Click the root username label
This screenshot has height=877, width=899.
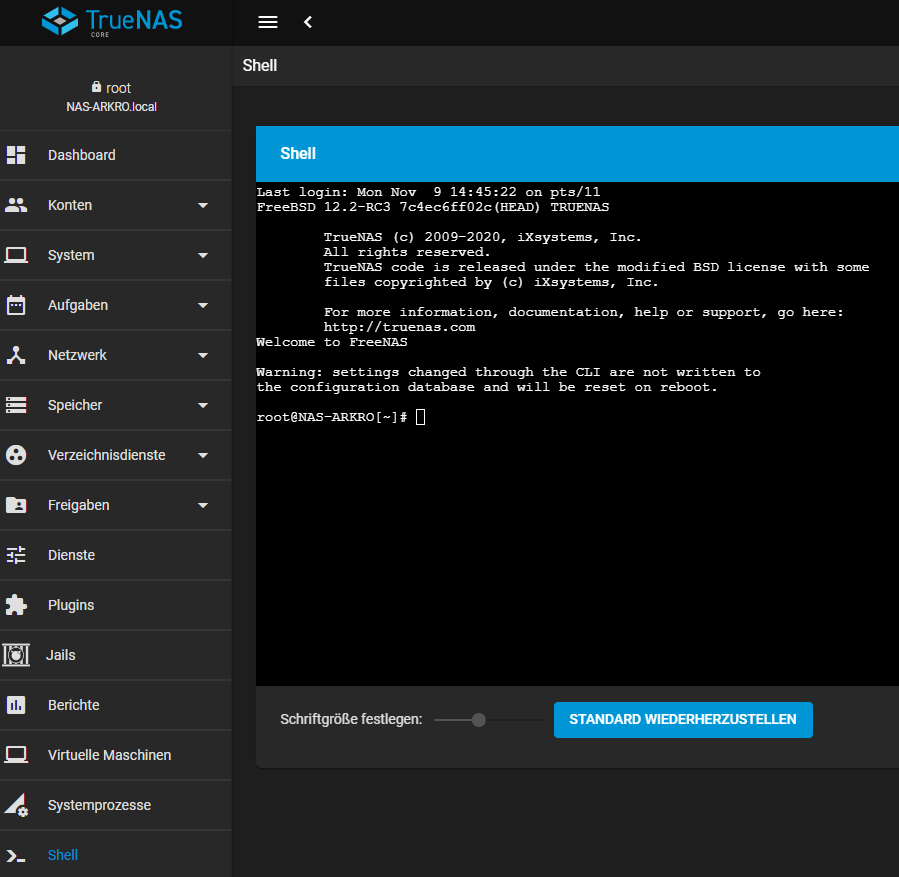point(118,88)
